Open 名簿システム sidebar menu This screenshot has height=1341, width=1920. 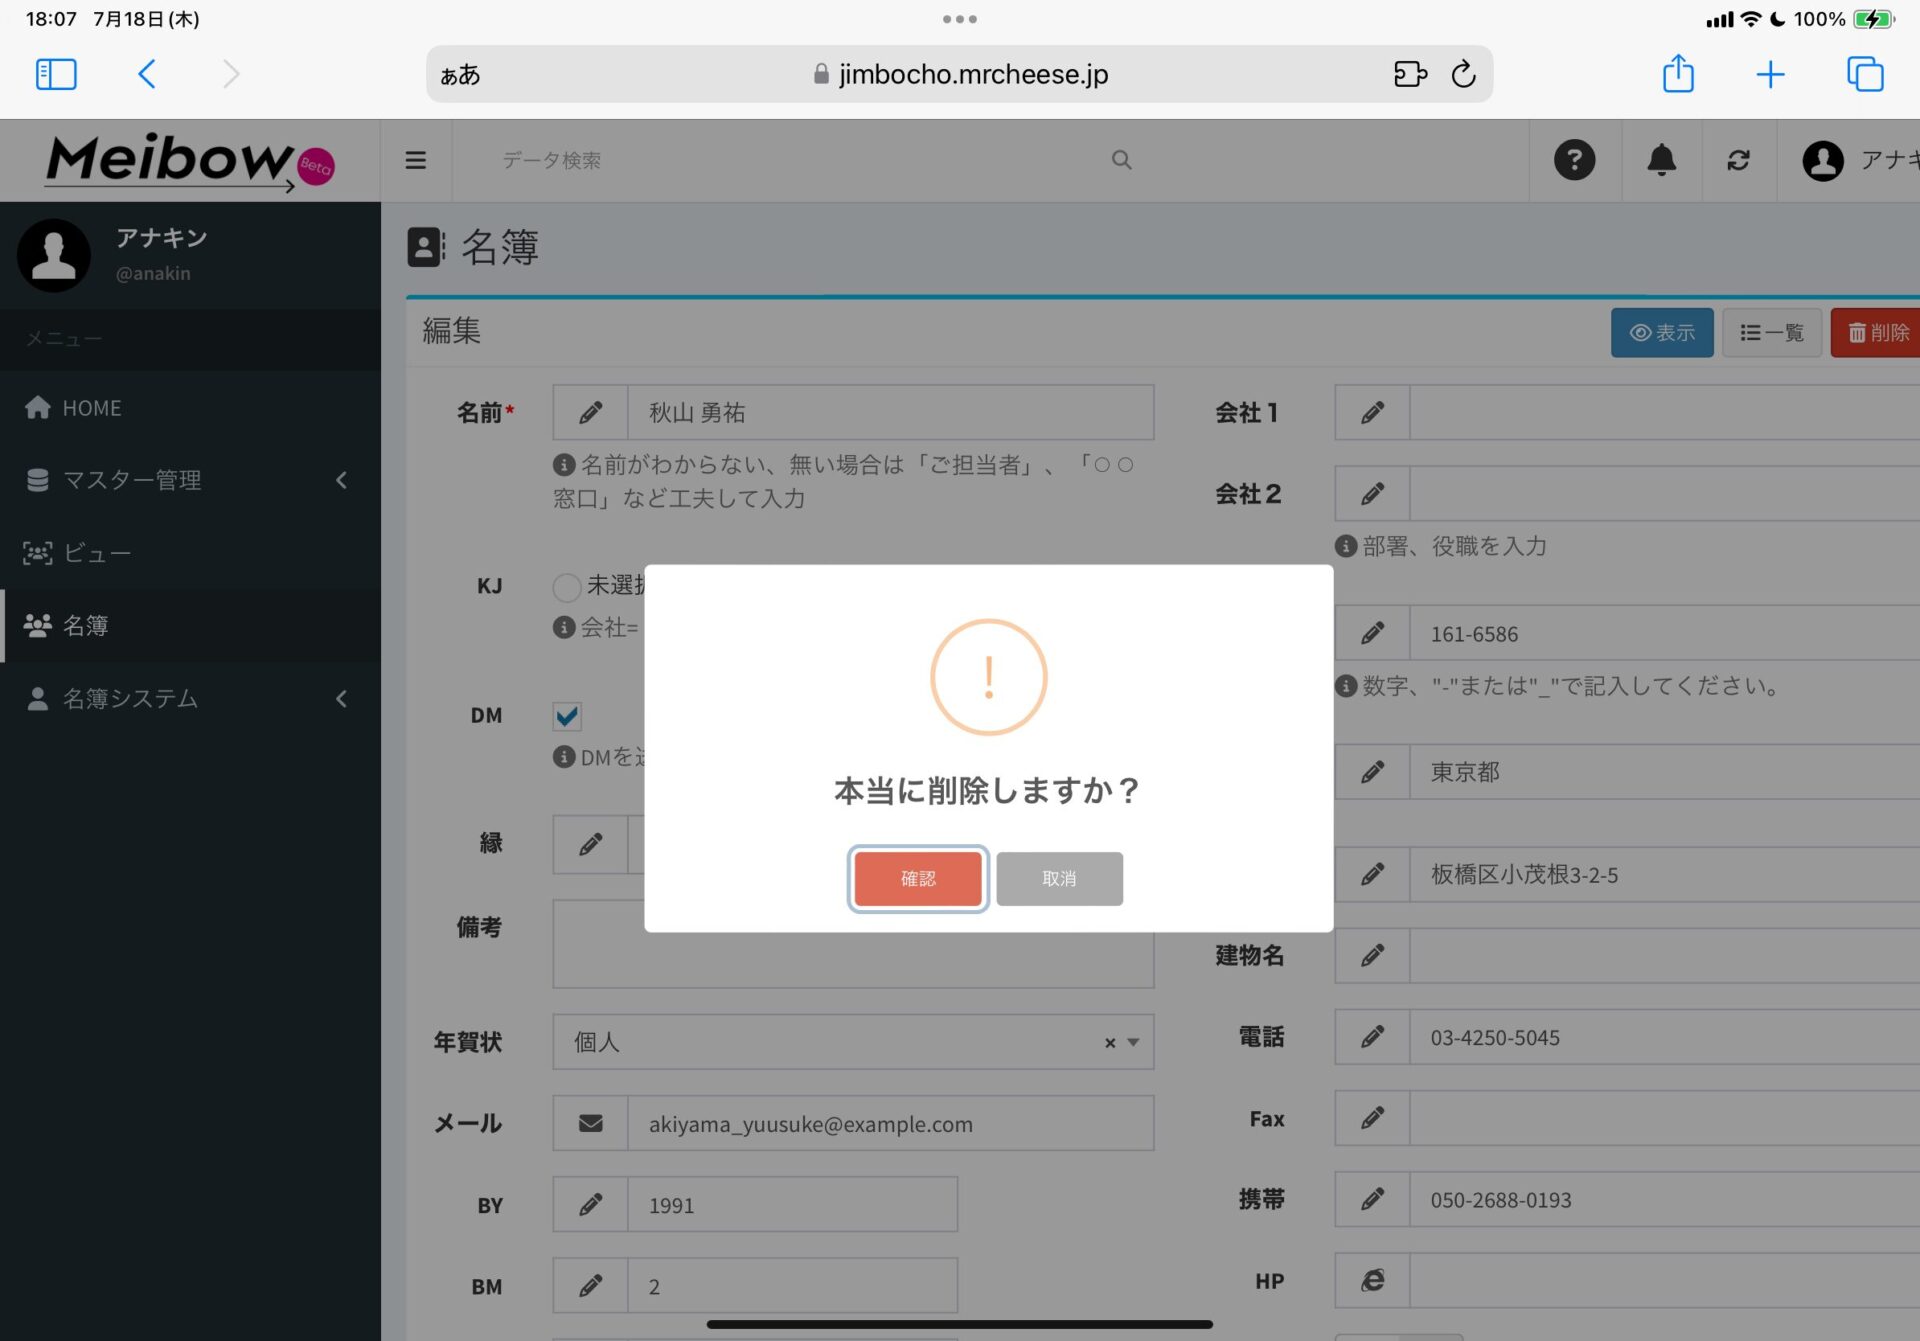[190, 698]
